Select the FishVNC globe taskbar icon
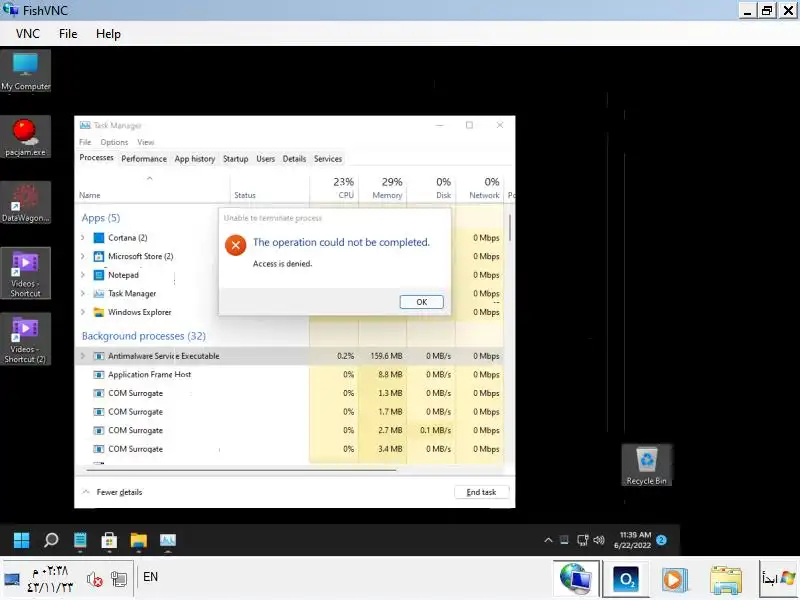 coord(577,579)
